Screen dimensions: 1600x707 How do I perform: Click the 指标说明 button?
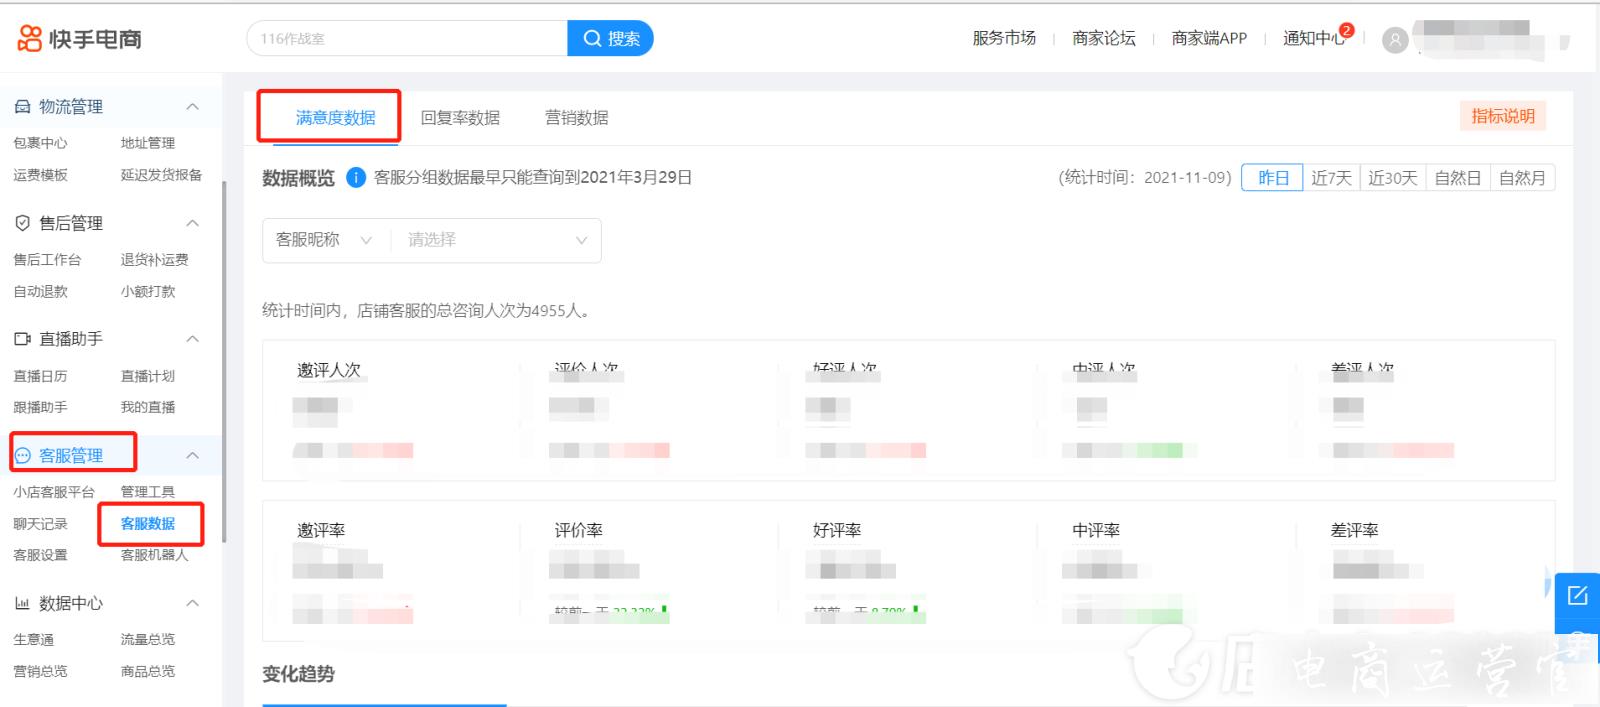point(1502,116)
